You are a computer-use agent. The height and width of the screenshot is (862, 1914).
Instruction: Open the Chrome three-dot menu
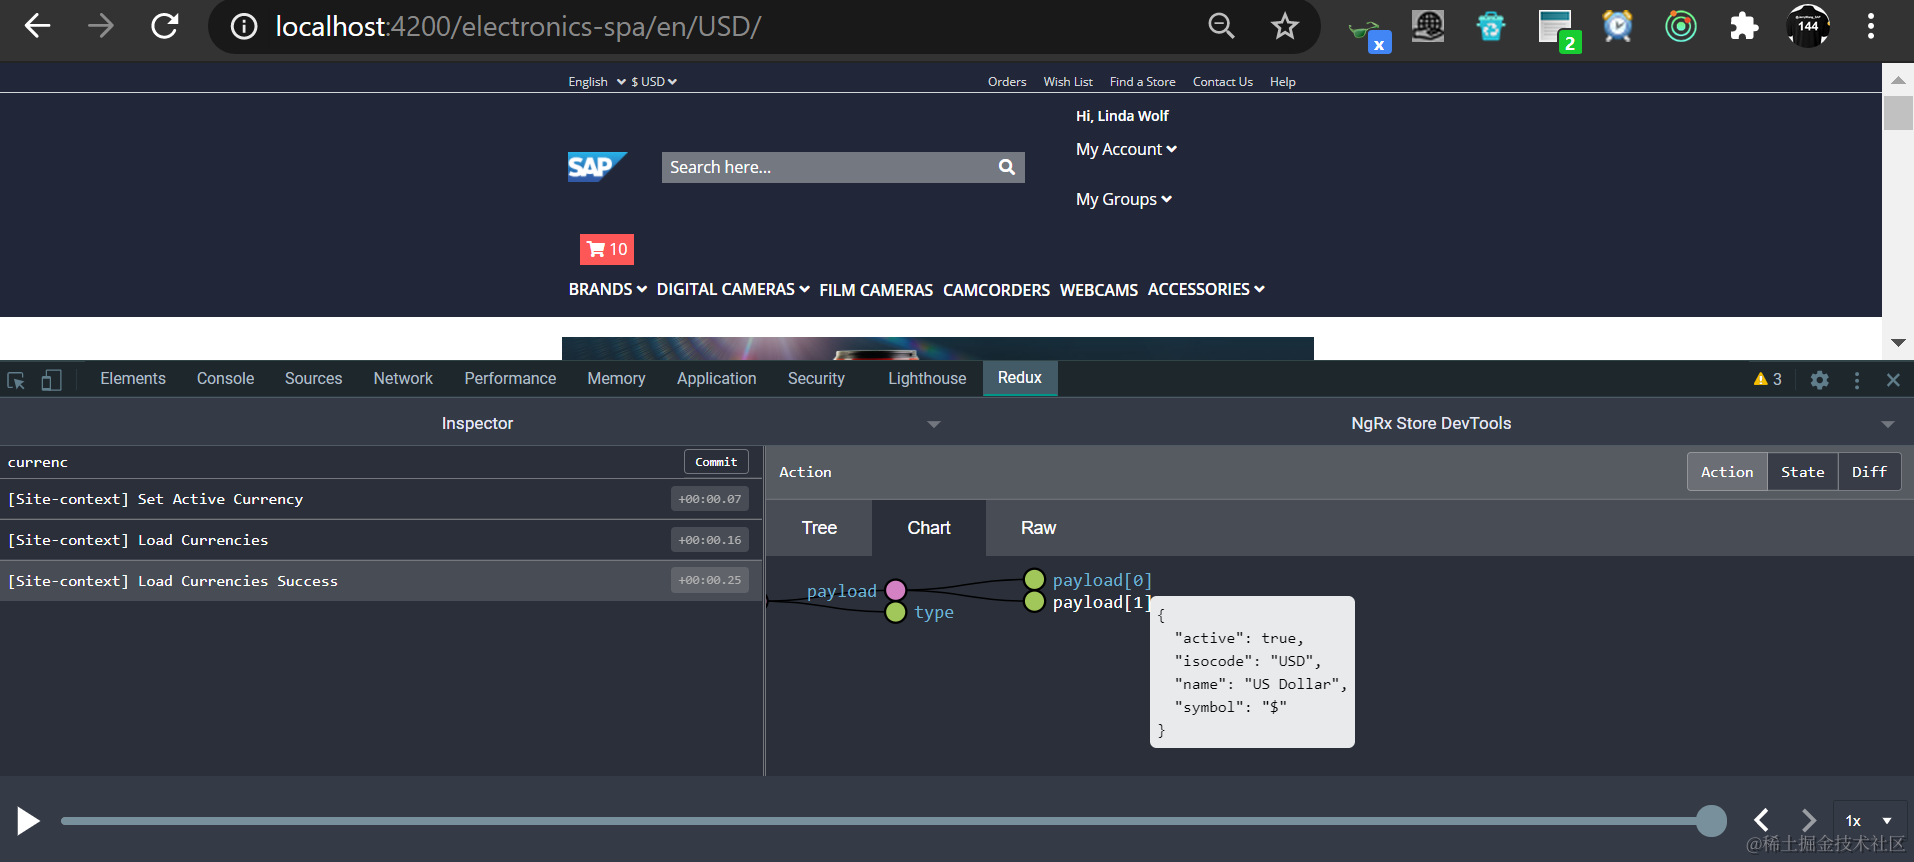[x=1870, y=26]
